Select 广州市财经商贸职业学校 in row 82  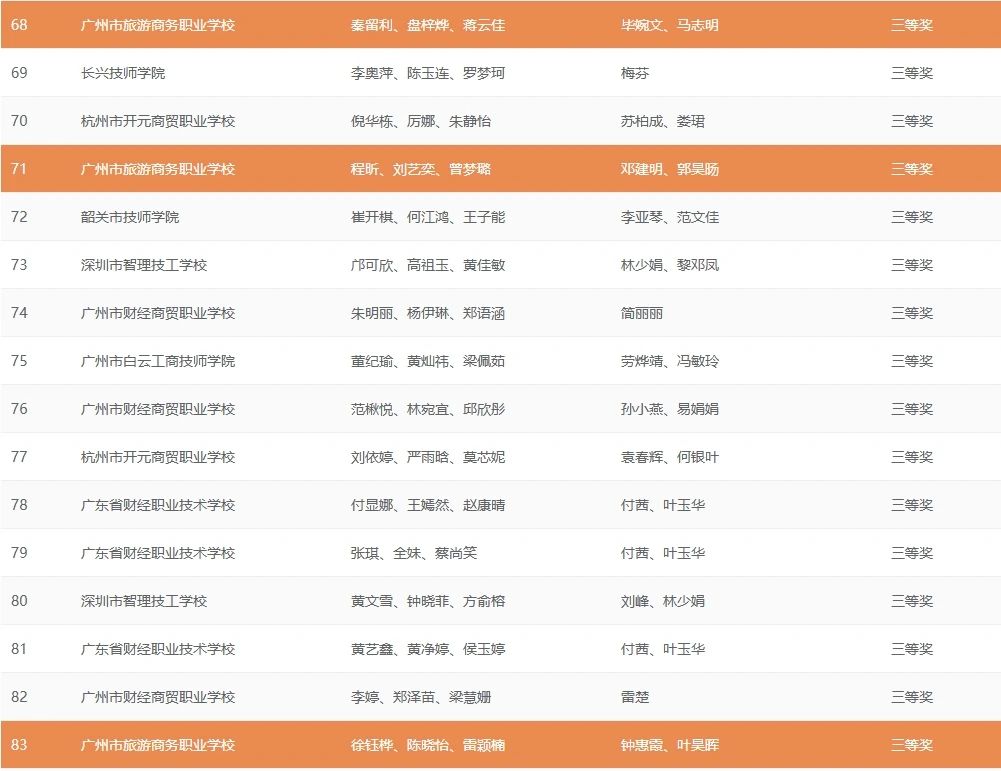158,696
